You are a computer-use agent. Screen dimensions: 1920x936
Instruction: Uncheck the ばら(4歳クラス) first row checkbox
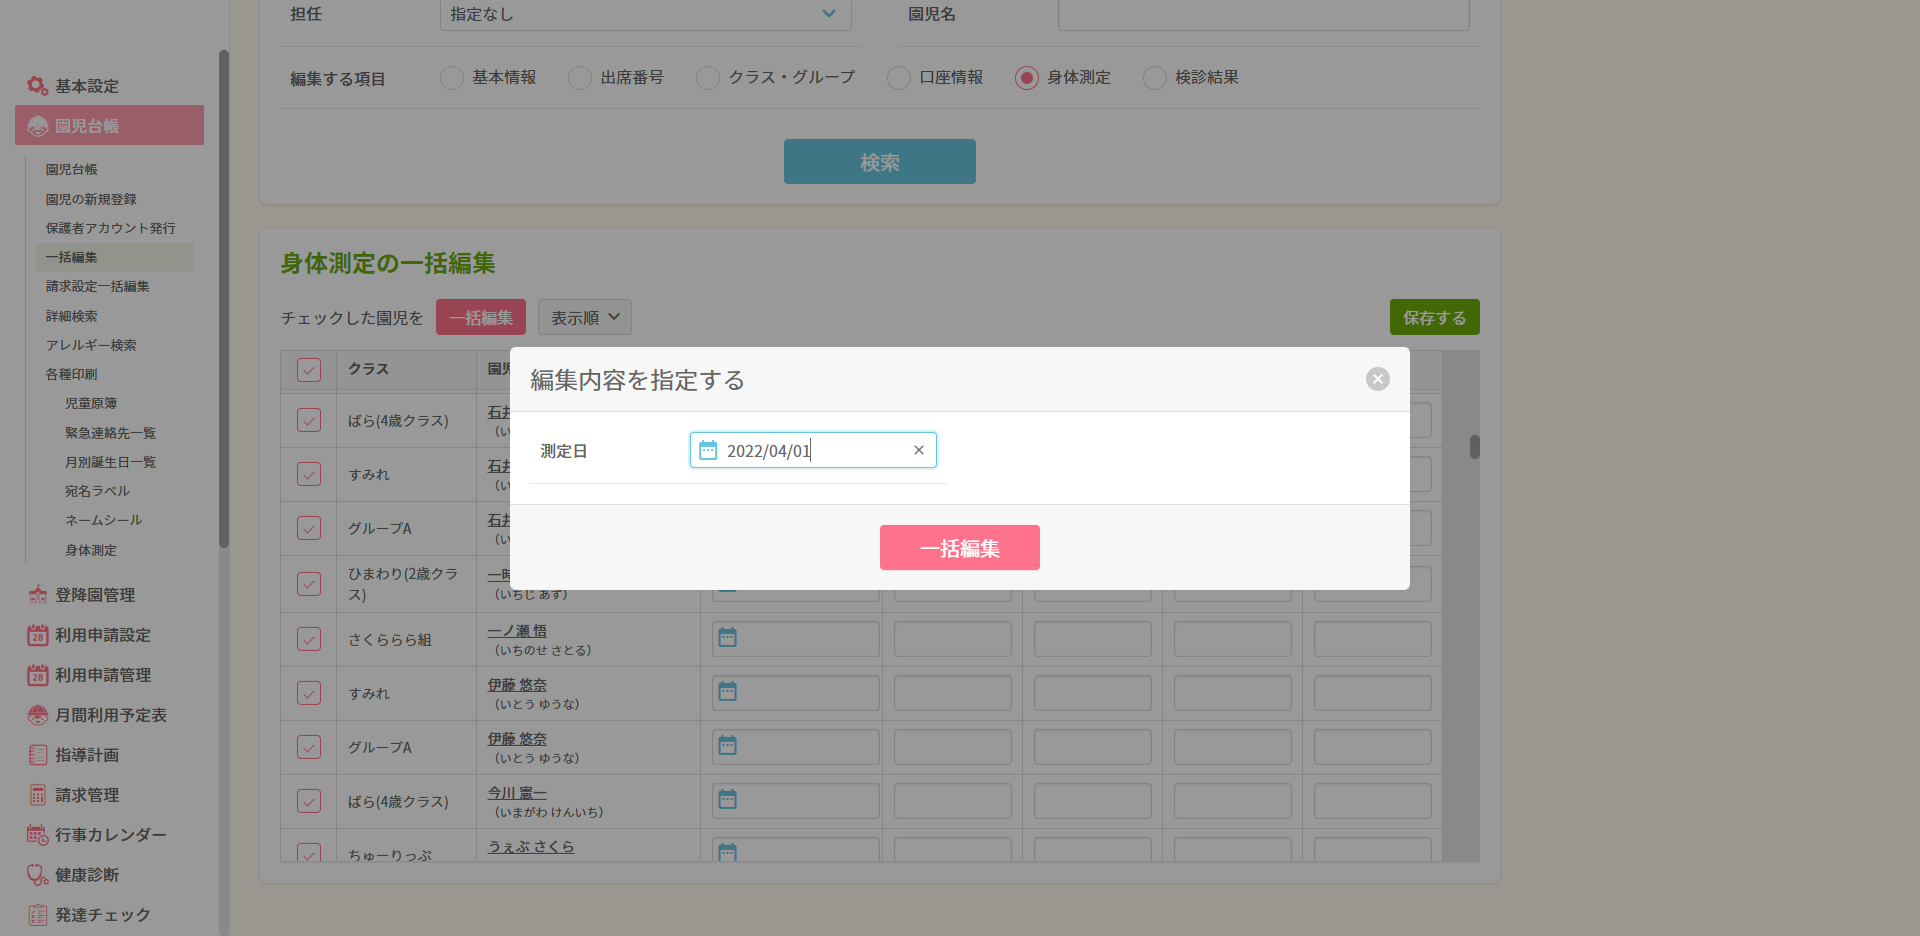[x=309, y=420]
